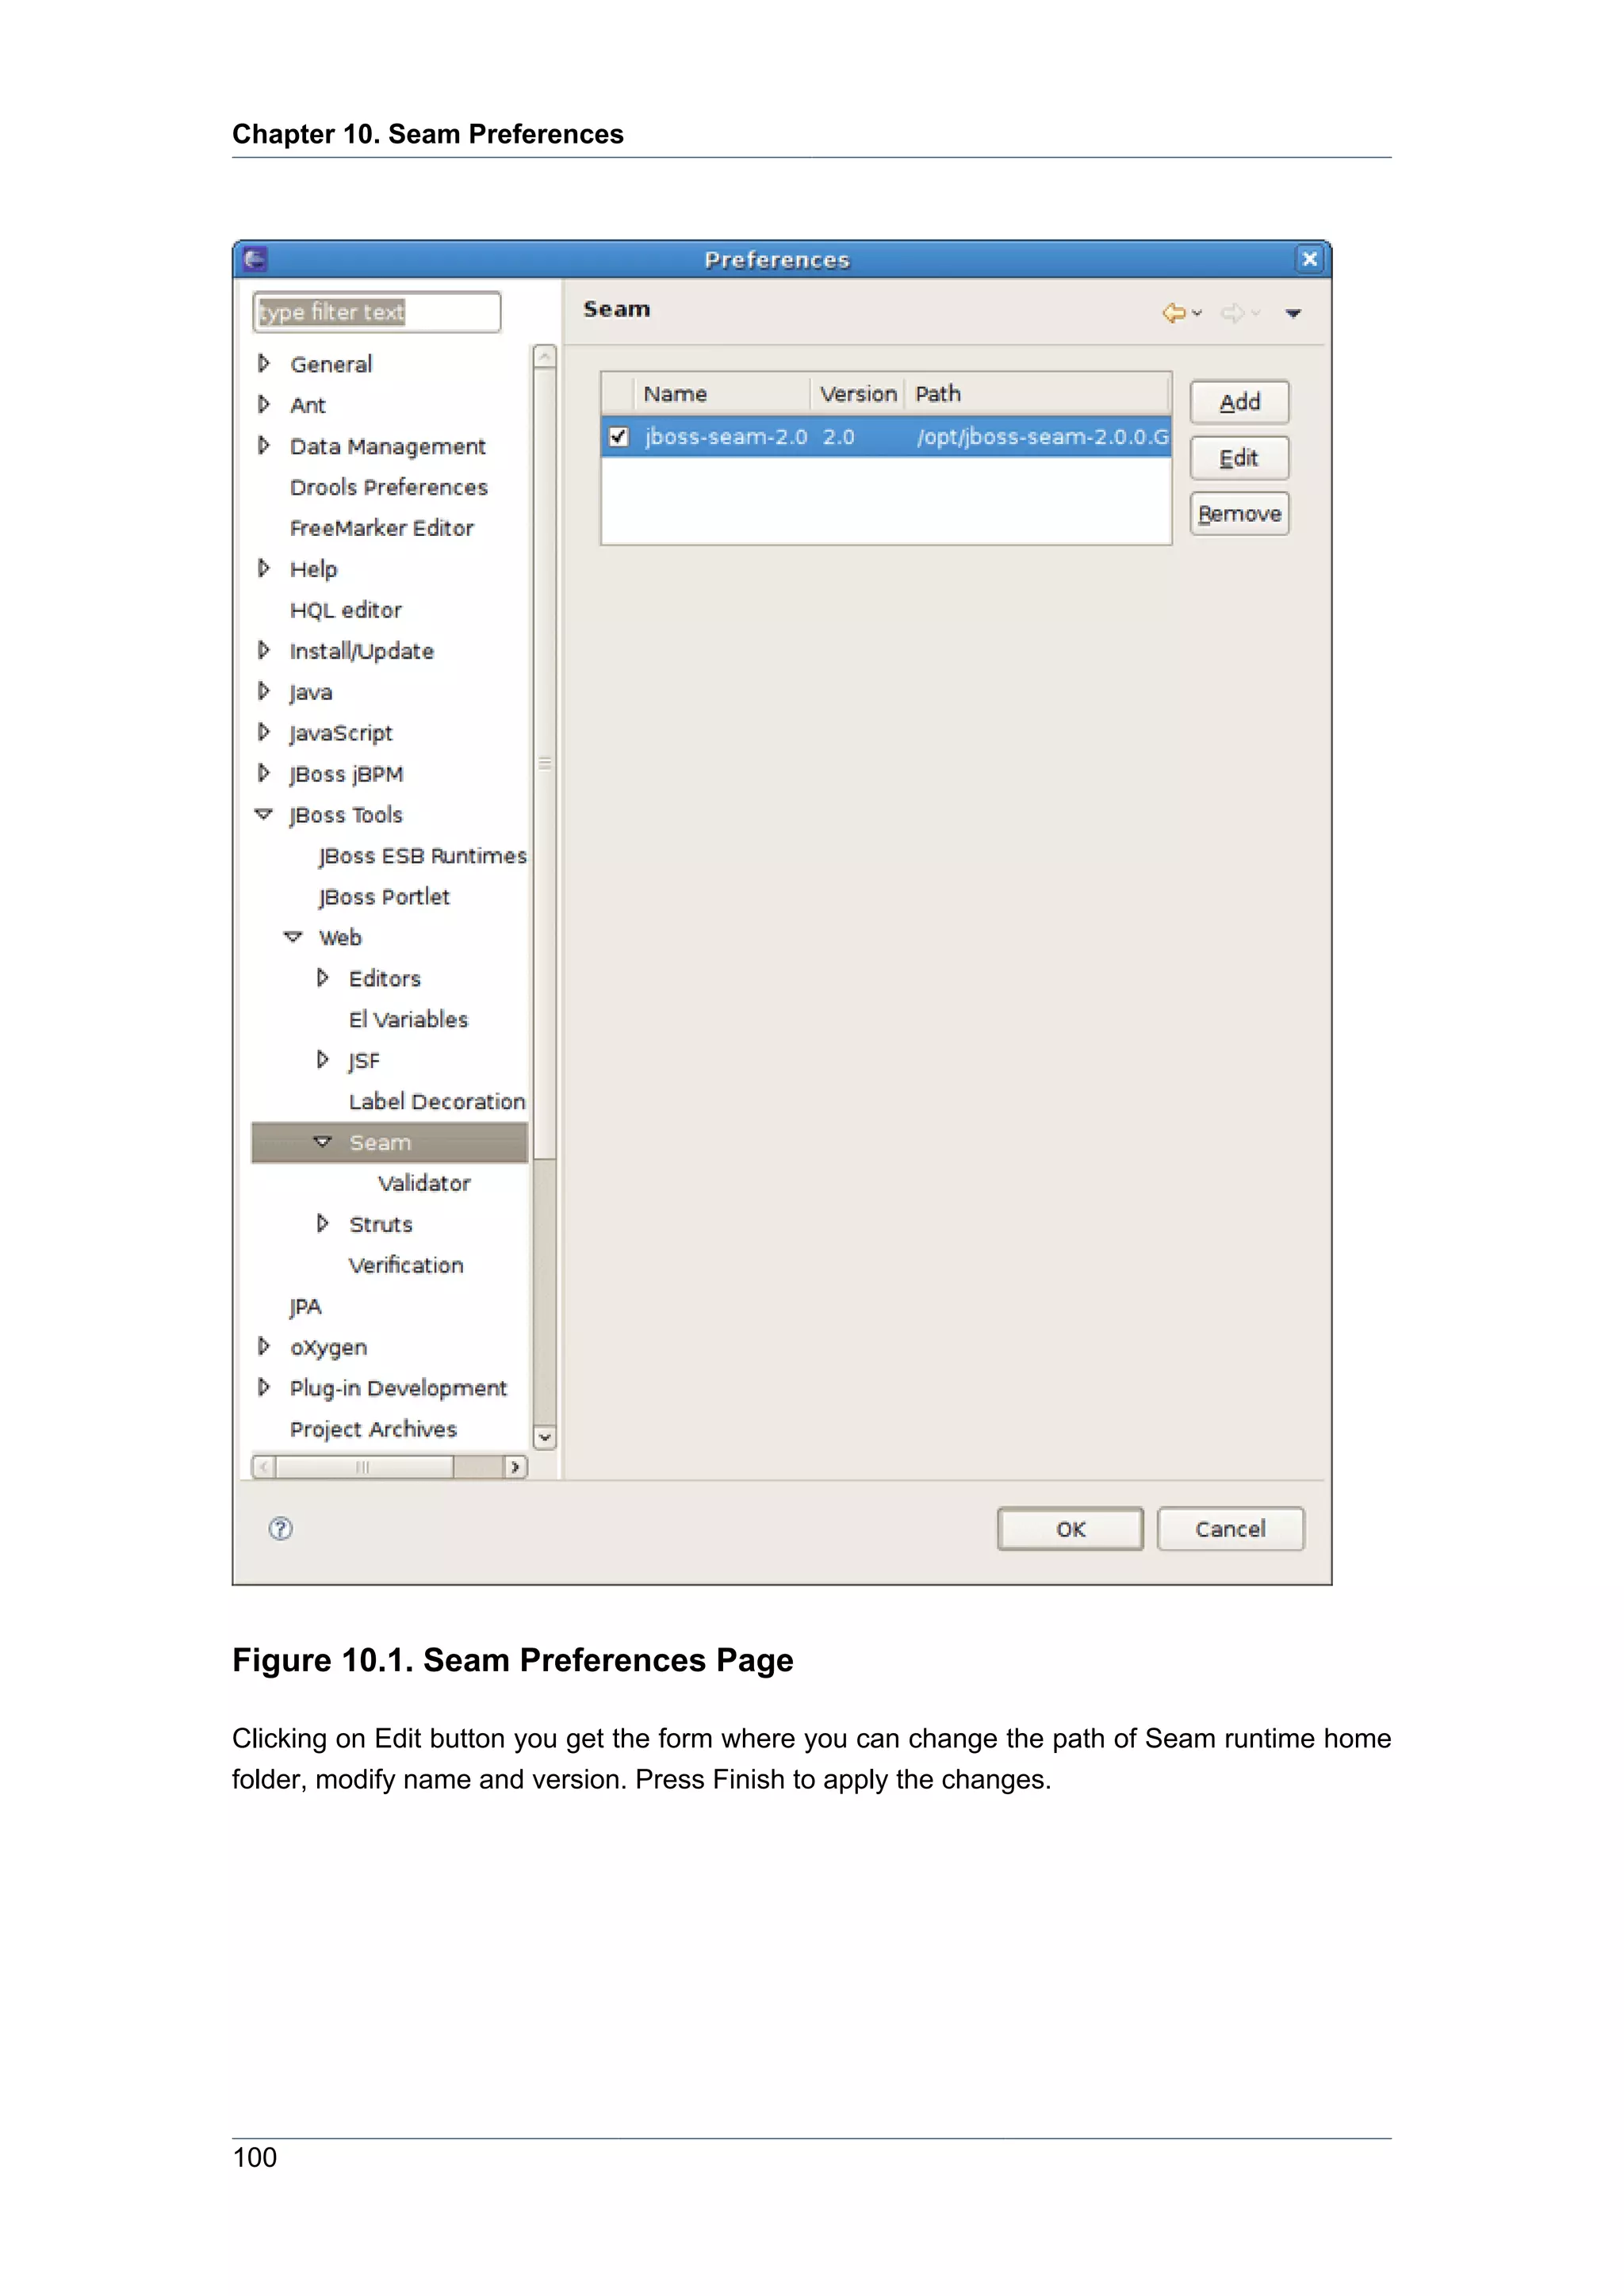Viewport: 1624px width, 2296px height.
Task: Expand the Java tree node
Action: tap(264, 691)
